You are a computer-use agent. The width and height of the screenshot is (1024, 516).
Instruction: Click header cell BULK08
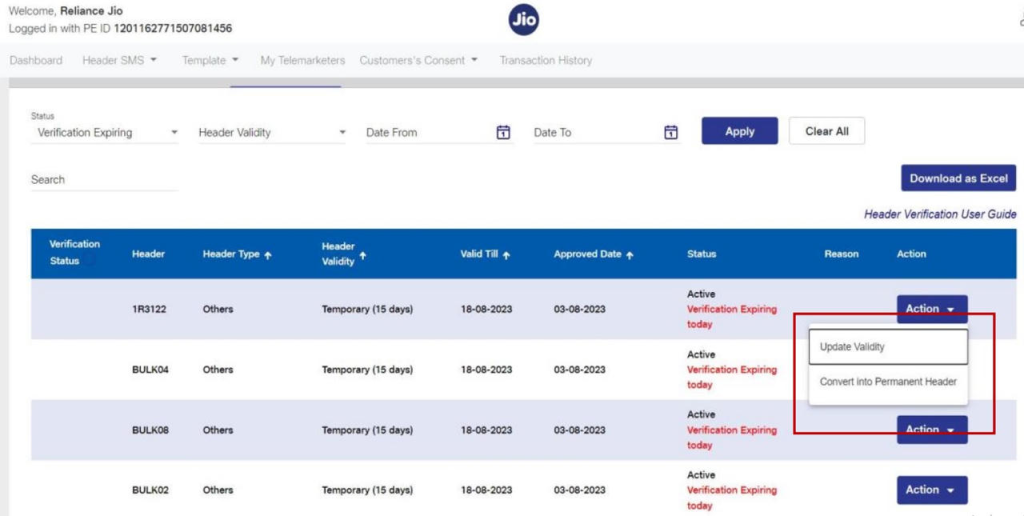coord(151,430)
